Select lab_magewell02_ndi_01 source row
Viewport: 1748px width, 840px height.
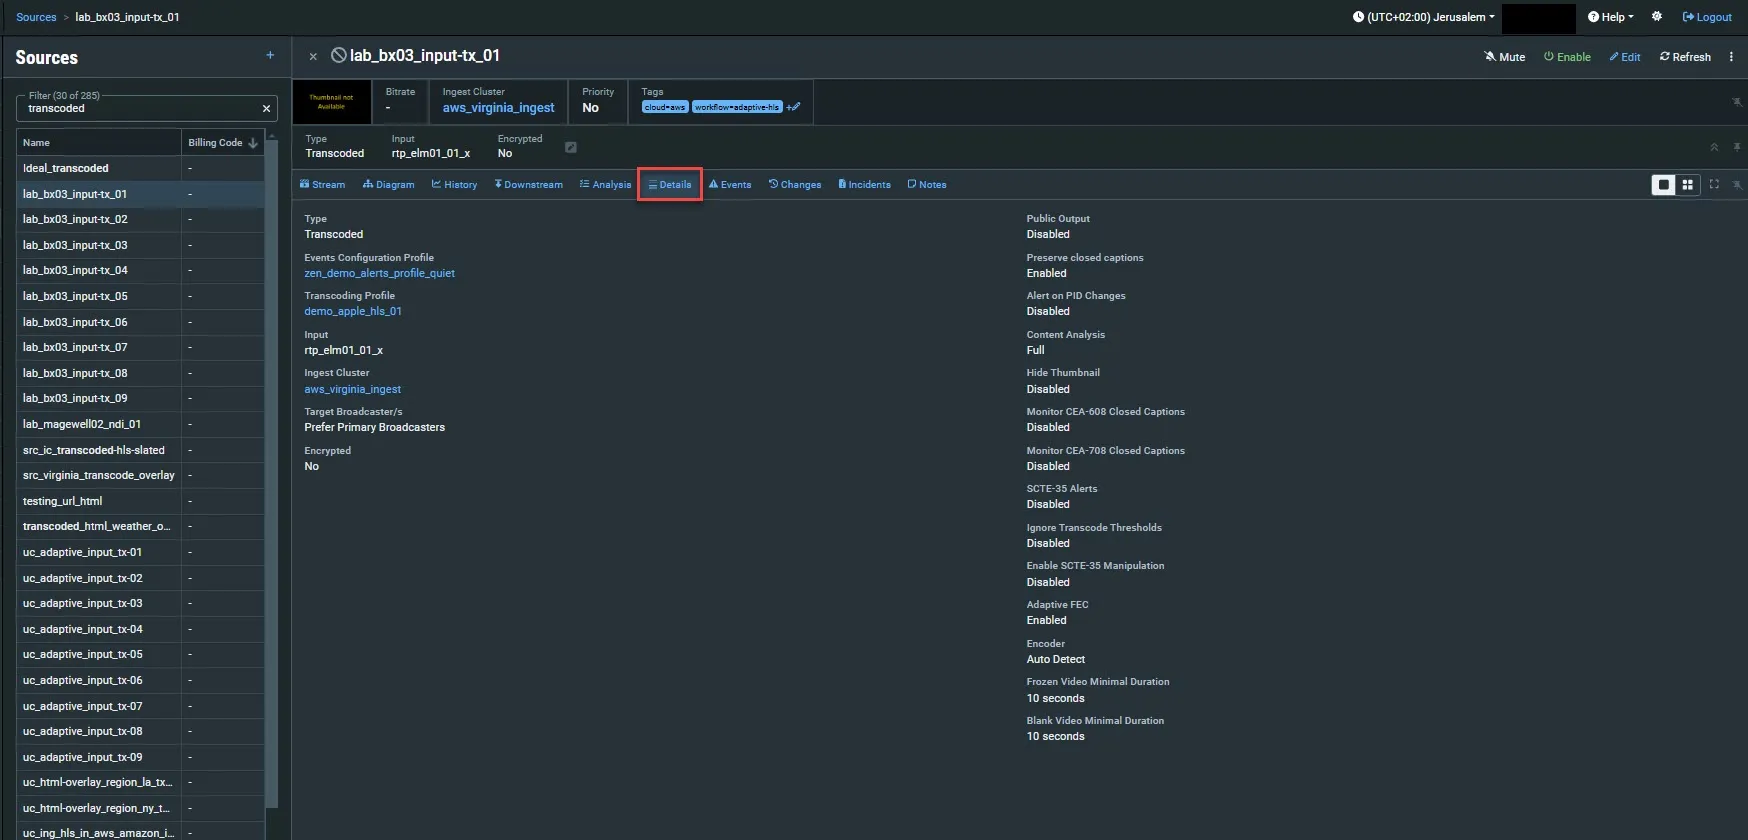click(141, 424)
